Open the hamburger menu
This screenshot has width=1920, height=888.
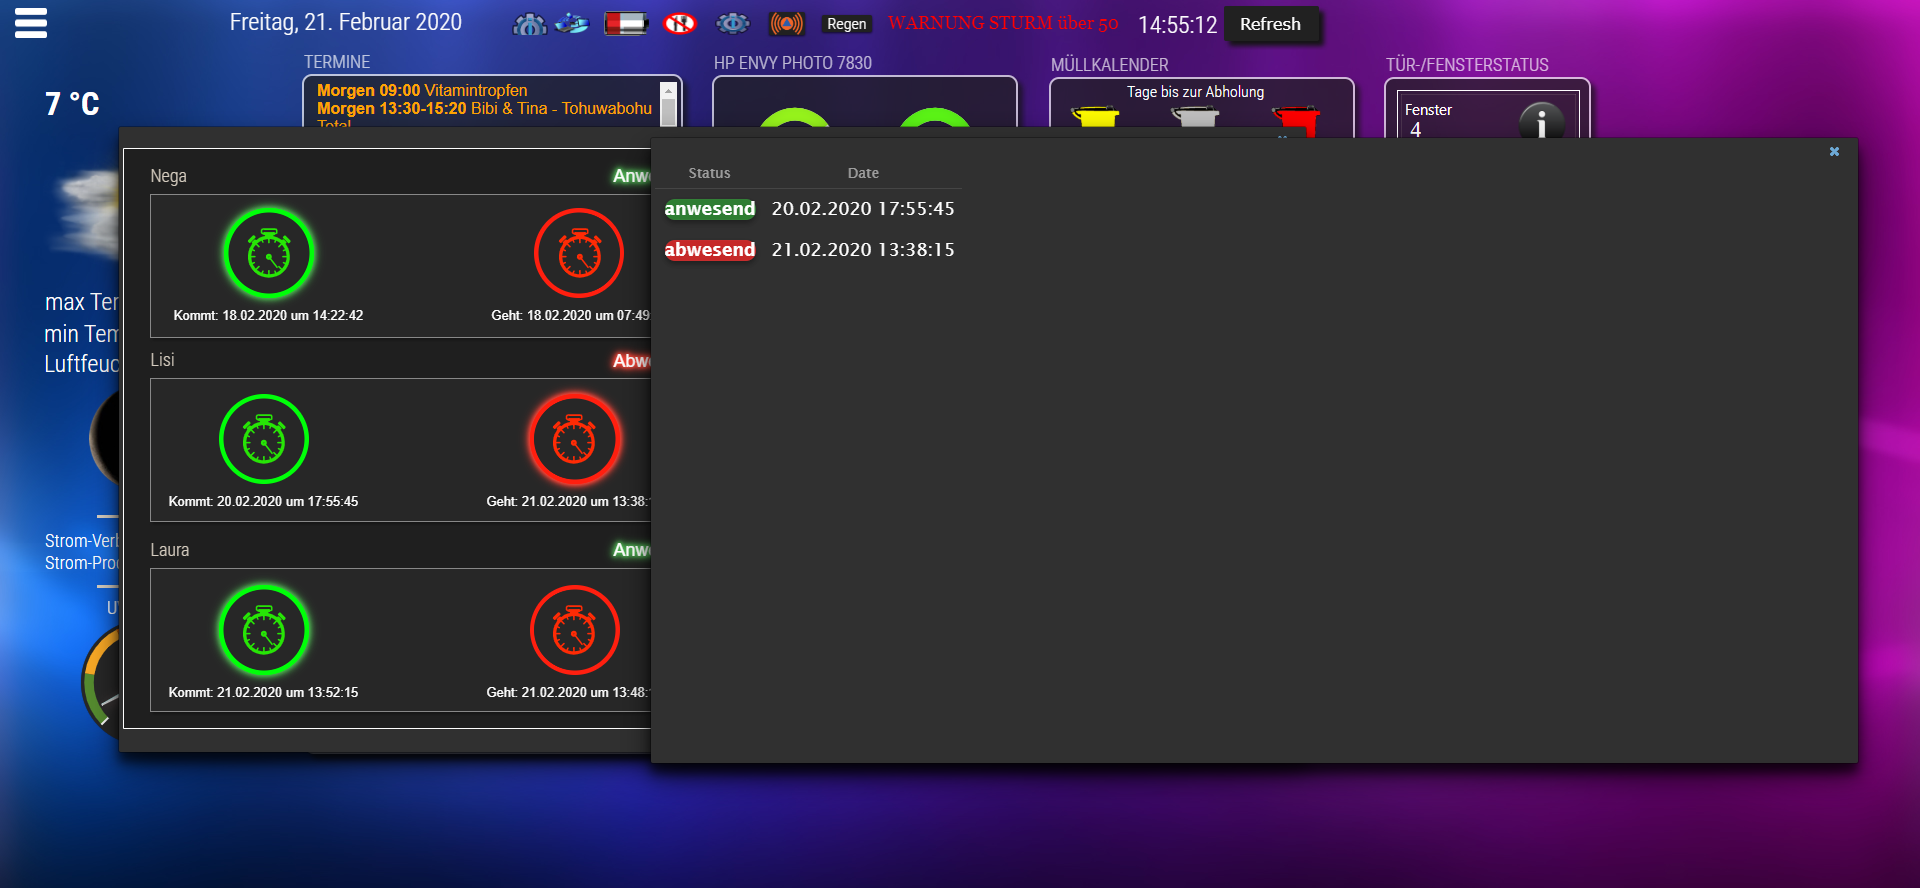tap(31, 23)
